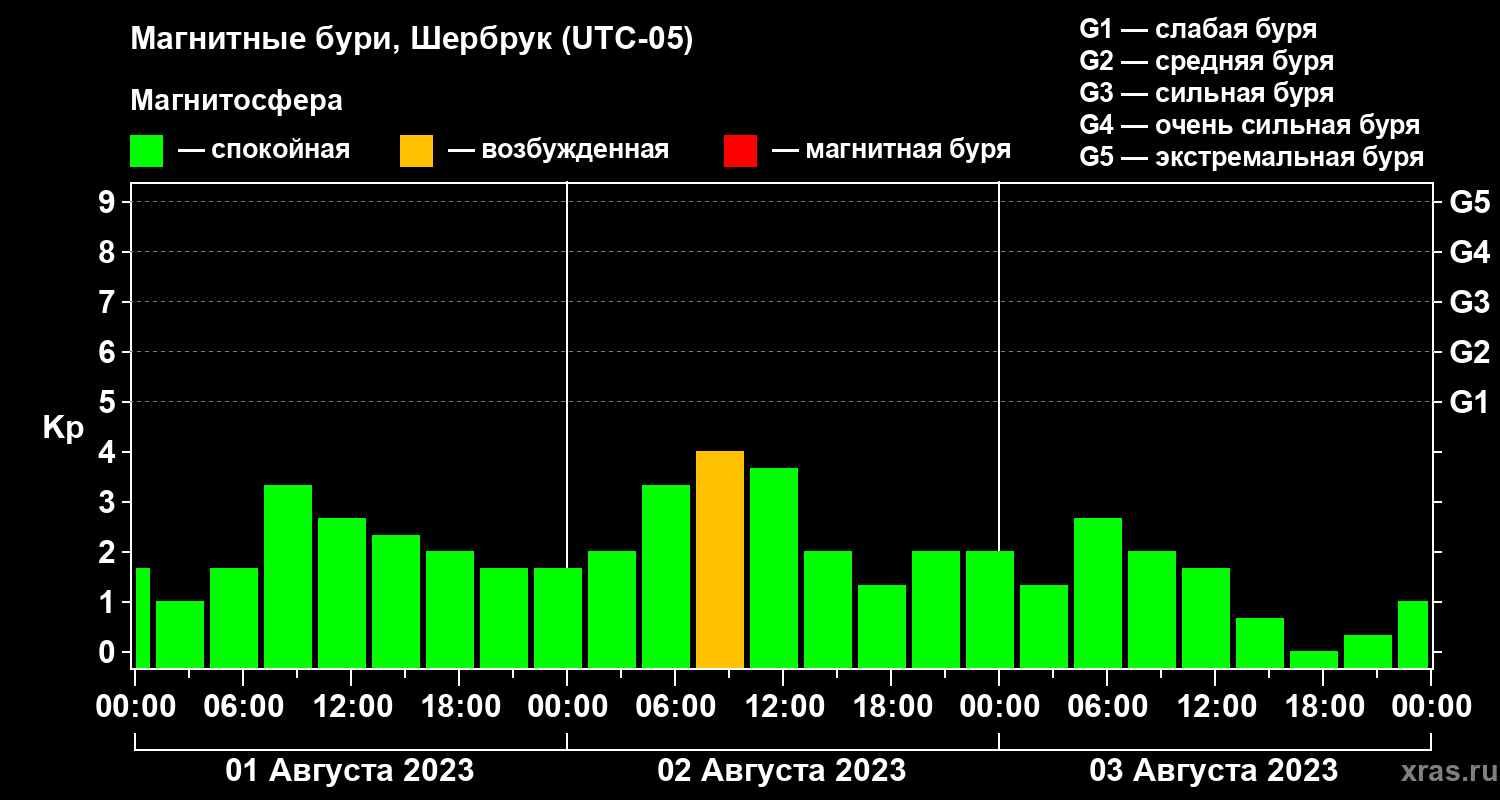Click the G4 label on right axis
This screenshot has width=1500, height=800.
(1469, 252)
